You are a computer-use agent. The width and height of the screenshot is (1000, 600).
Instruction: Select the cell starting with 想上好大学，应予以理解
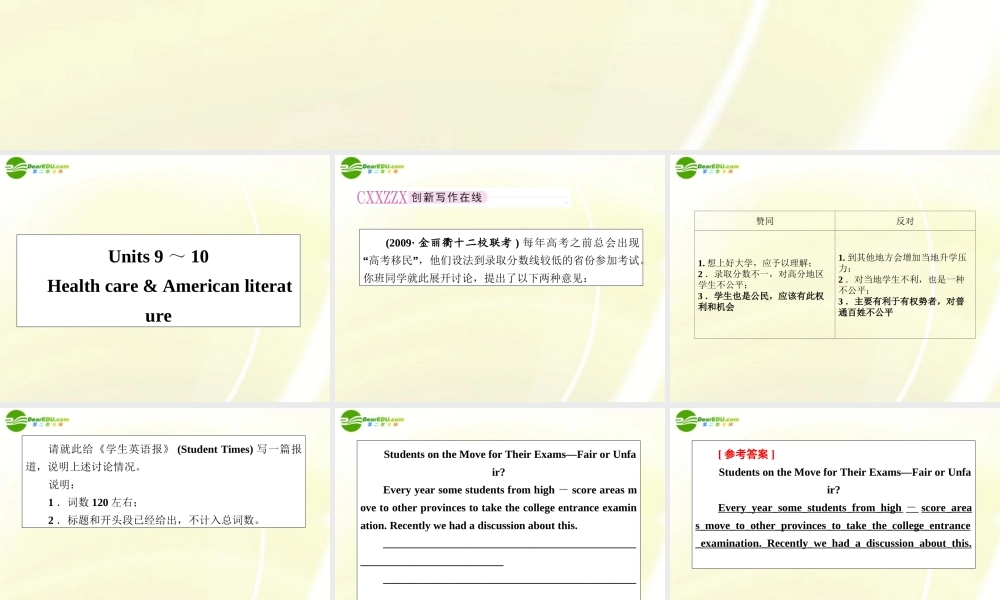point(764,285)
